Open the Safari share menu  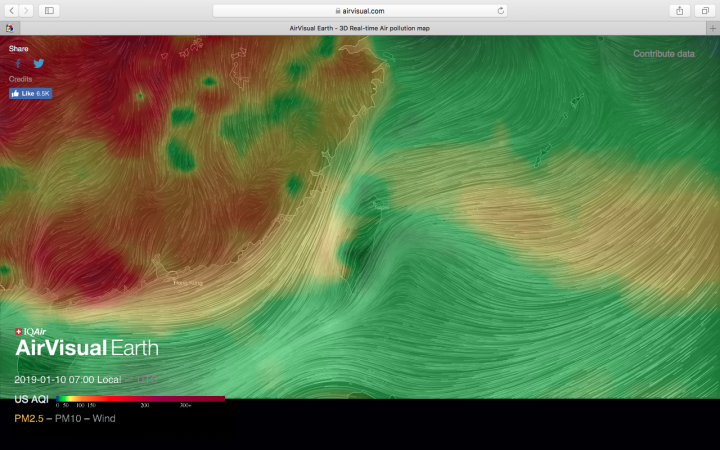tap(680, 11)
